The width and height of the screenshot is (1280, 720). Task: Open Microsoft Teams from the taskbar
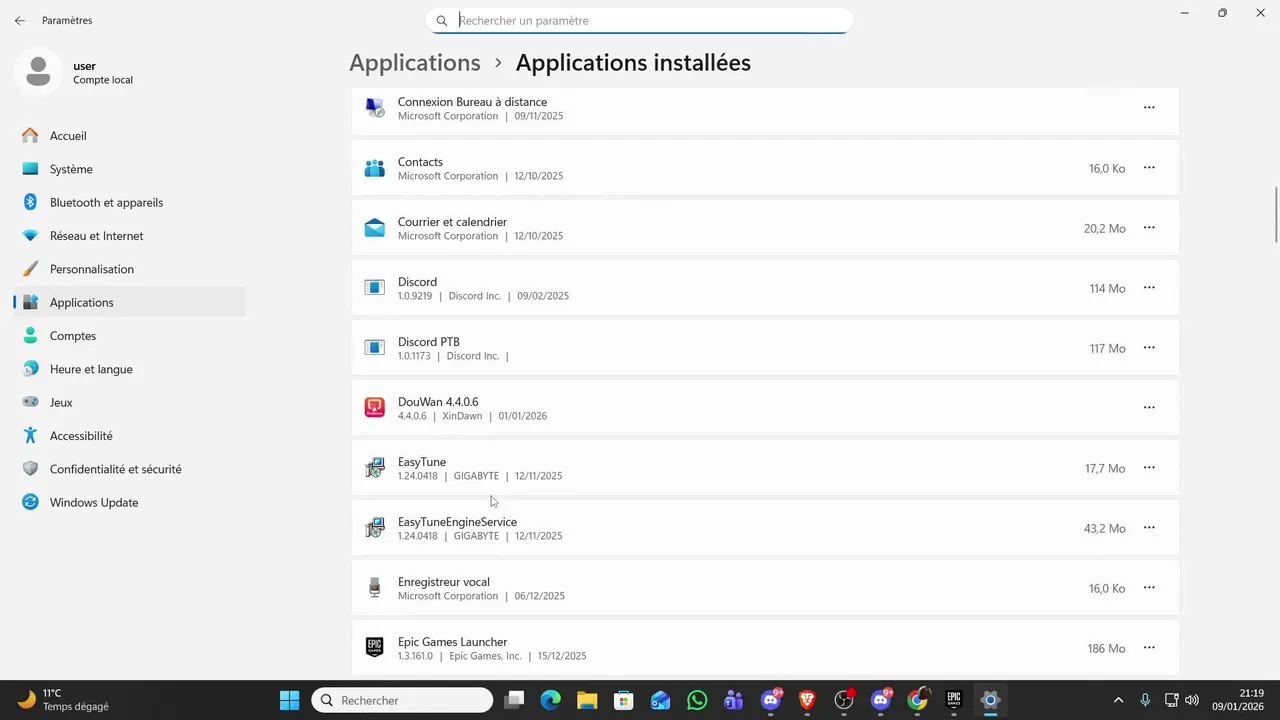(x=734, y=700)
